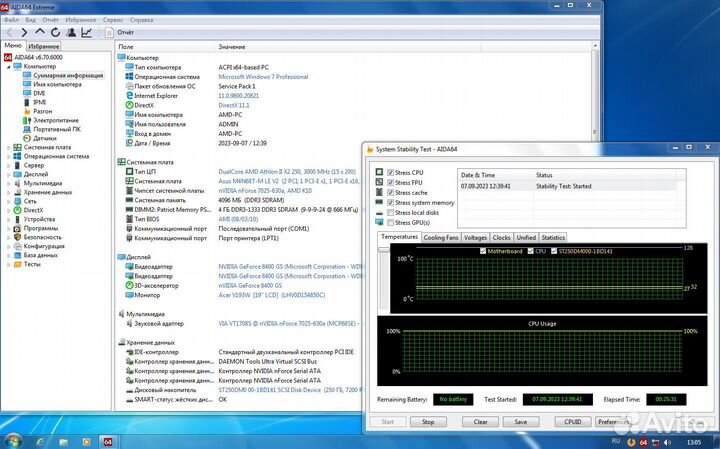Click the Forward arrow in AIDA64 toolbar

click(24, 32)
